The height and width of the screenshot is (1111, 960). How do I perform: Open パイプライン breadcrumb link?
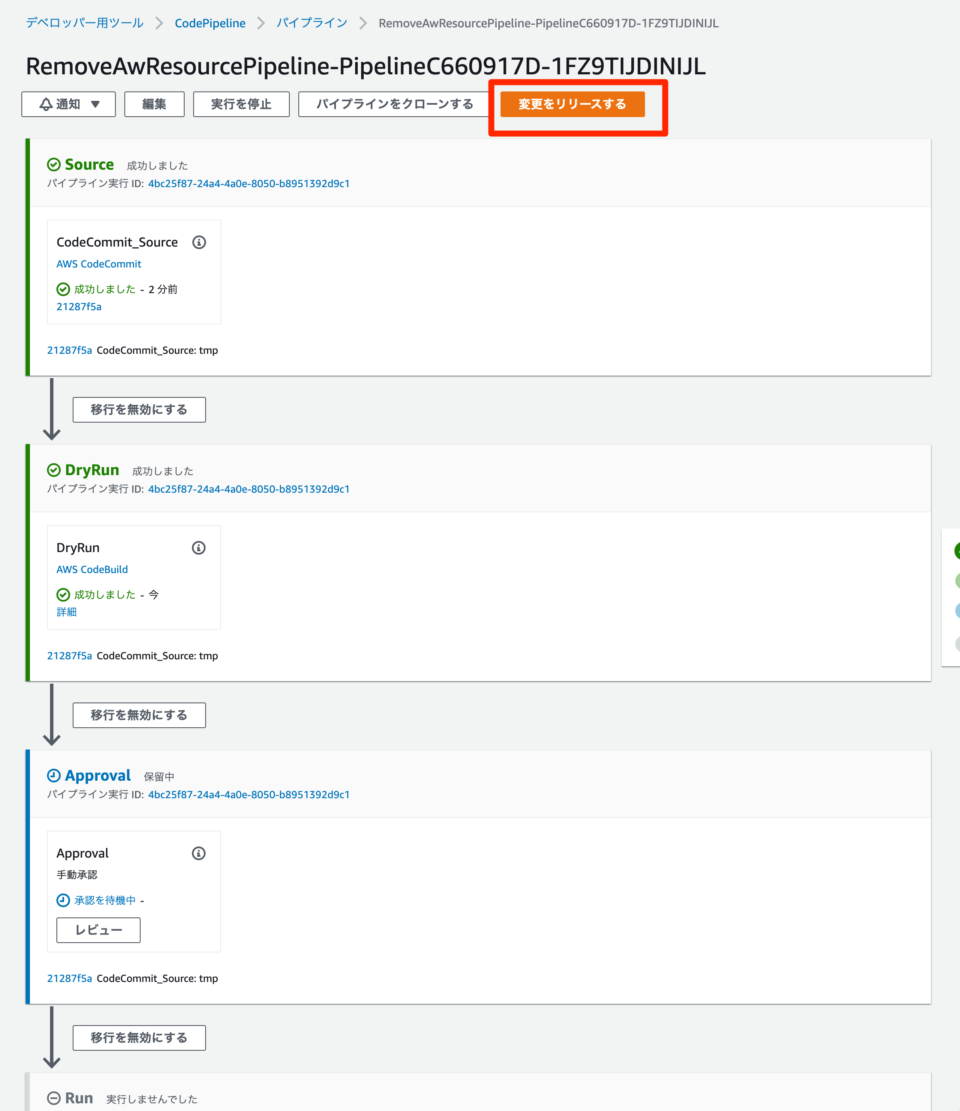(312, 23)
